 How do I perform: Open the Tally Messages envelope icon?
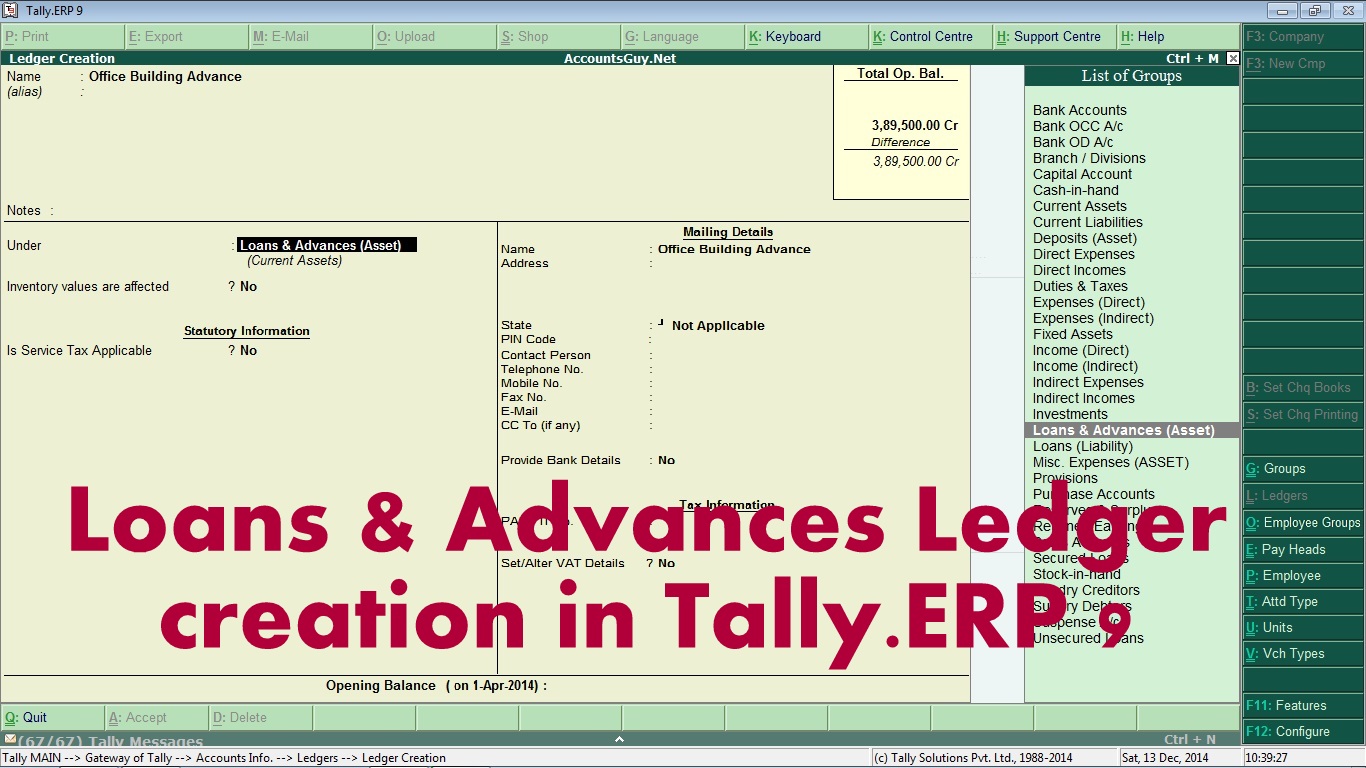[x=10, y=740]
